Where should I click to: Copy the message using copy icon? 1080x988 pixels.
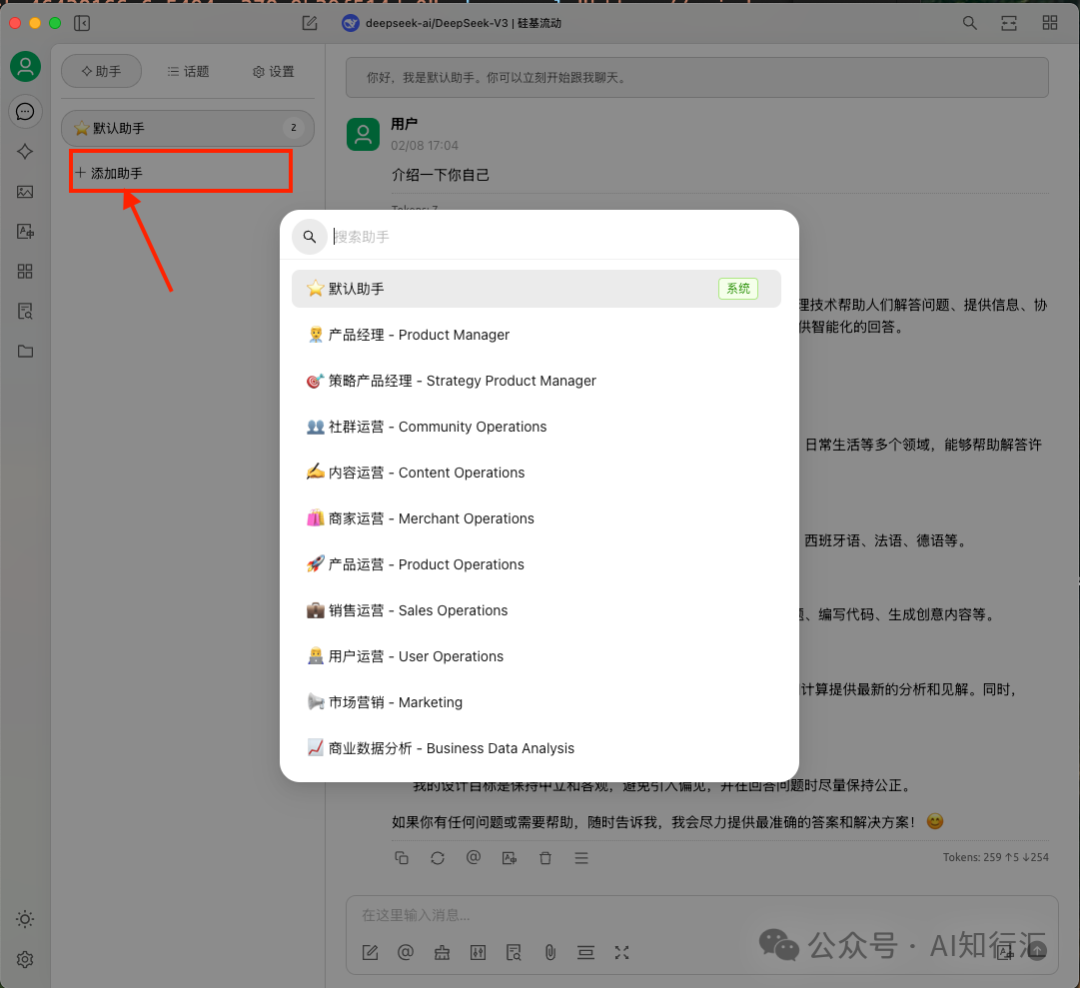(x=402, y=858)
